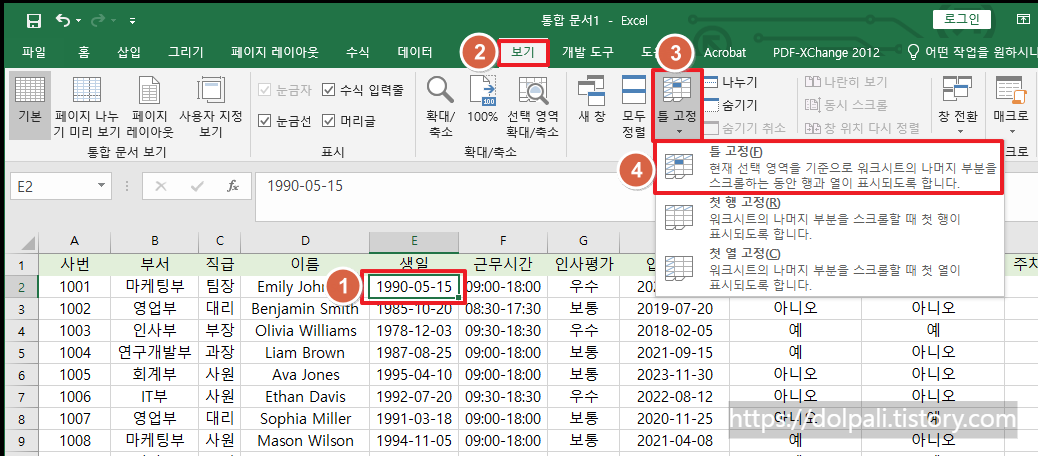This screenshot has width=1038, height=456.
Task: Select 페이지 레이아웃 view icon
Action: coord(149,105)
